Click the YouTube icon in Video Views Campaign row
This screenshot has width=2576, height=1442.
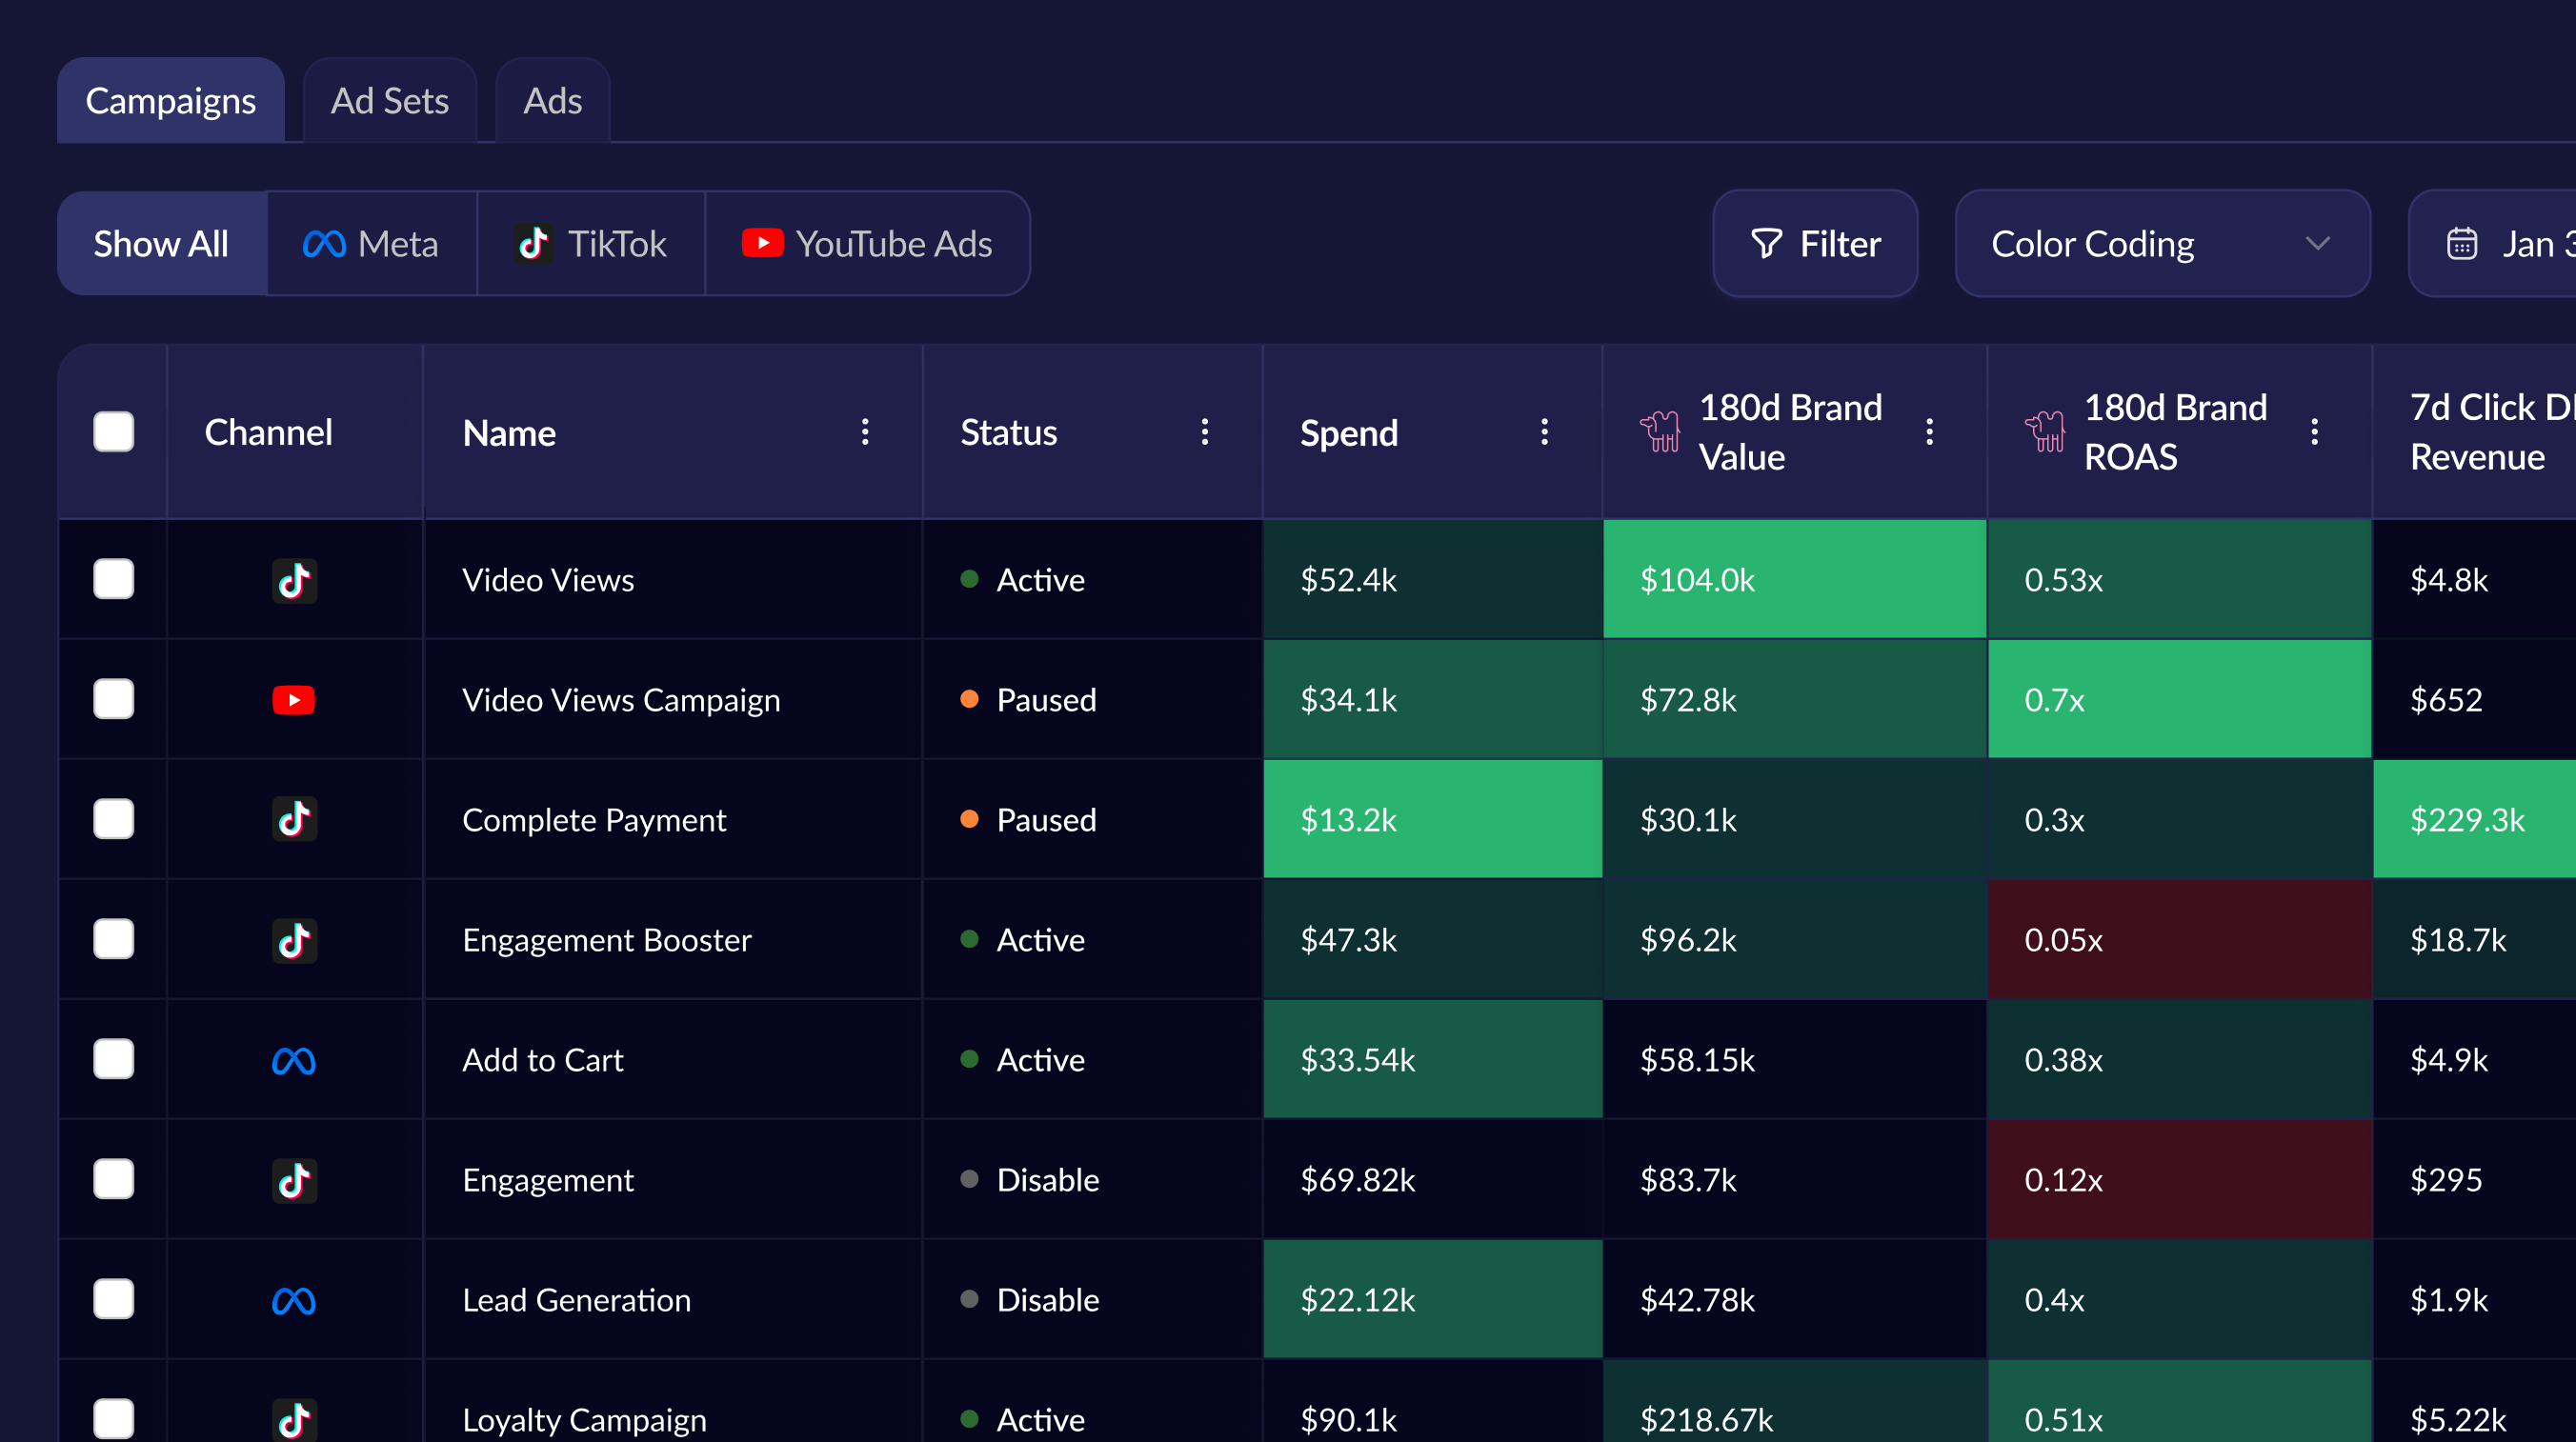(294, 700)
